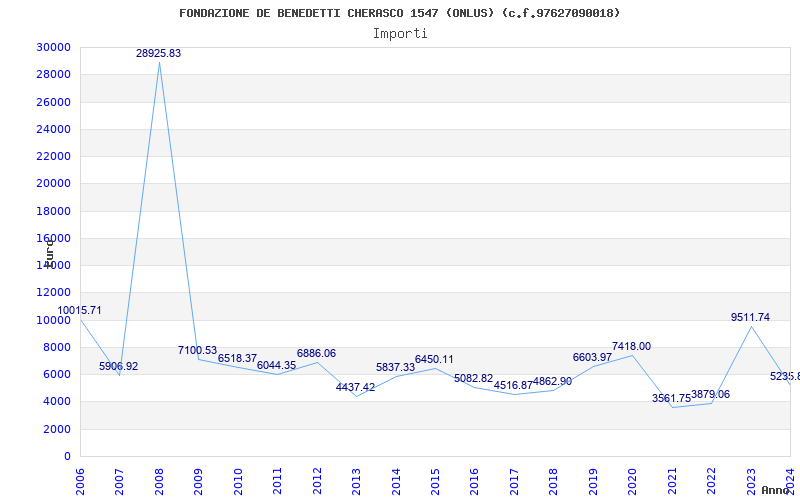Select the 2023 x-axis year label
Screen dimensions: 800x500
[750, 479]
